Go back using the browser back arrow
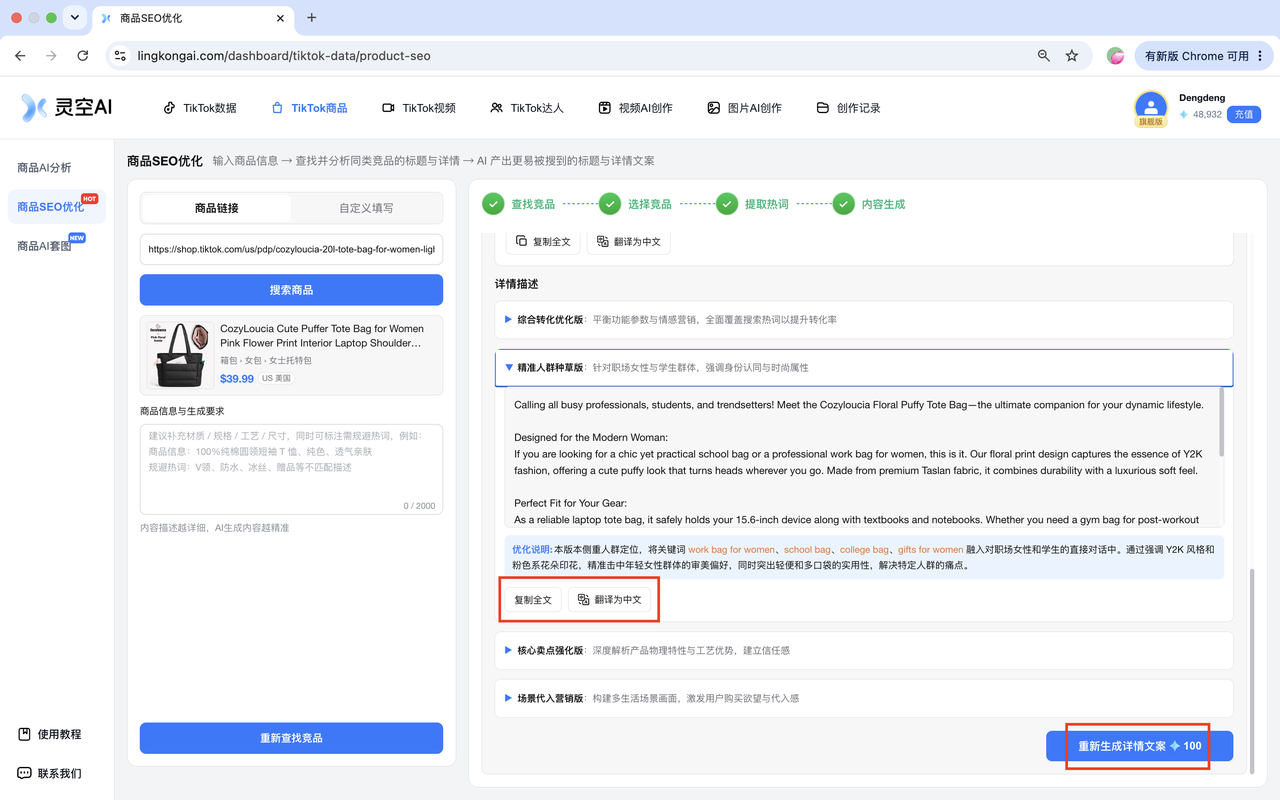Screen dimensions: 1280x800 20,56
